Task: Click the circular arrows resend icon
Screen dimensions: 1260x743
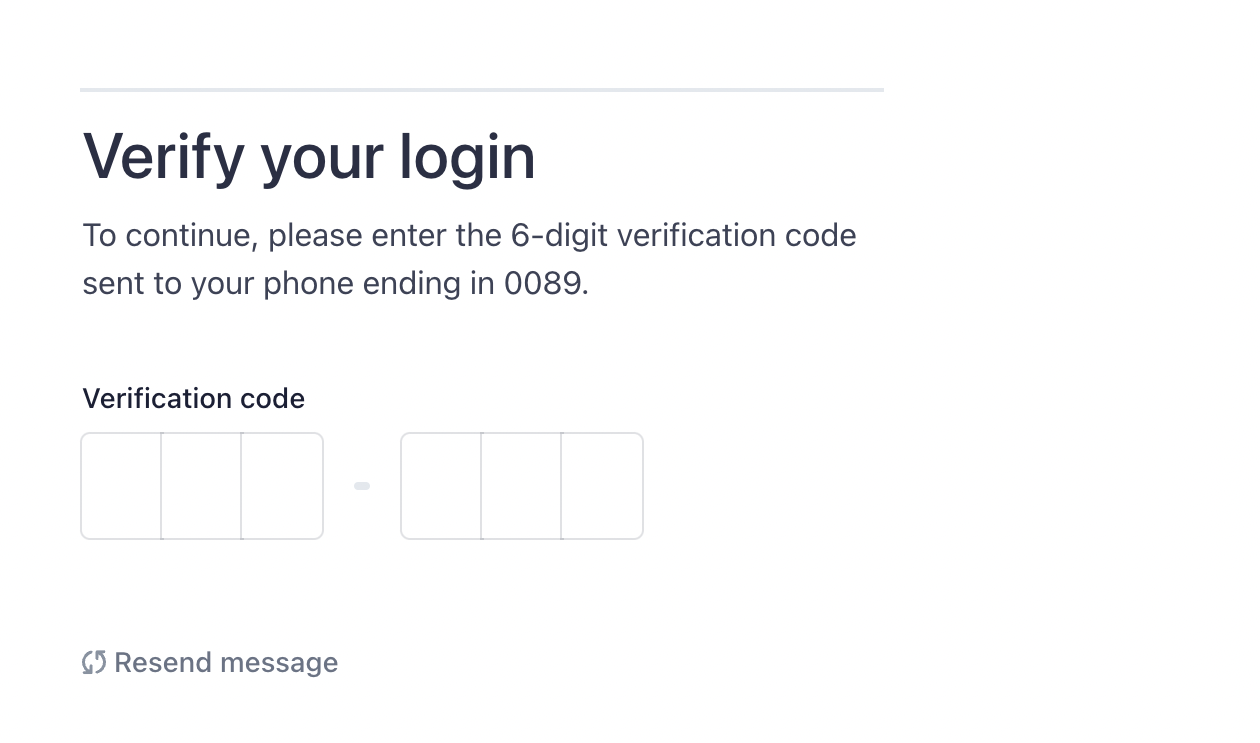Action: pyautogui.click(x=94, y=662)
